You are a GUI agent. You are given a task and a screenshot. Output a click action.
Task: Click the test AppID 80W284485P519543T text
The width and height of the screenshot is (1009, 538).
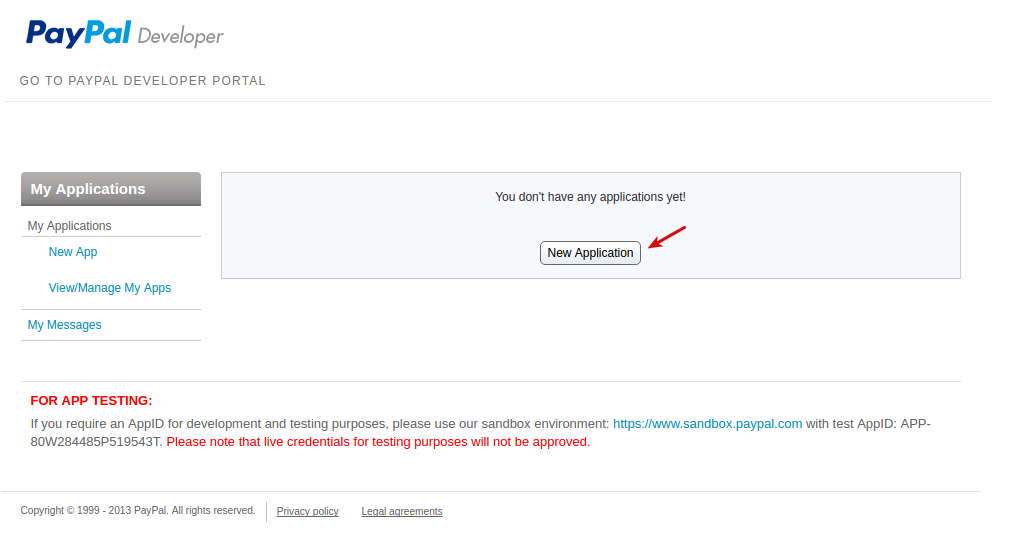(95, 442)
